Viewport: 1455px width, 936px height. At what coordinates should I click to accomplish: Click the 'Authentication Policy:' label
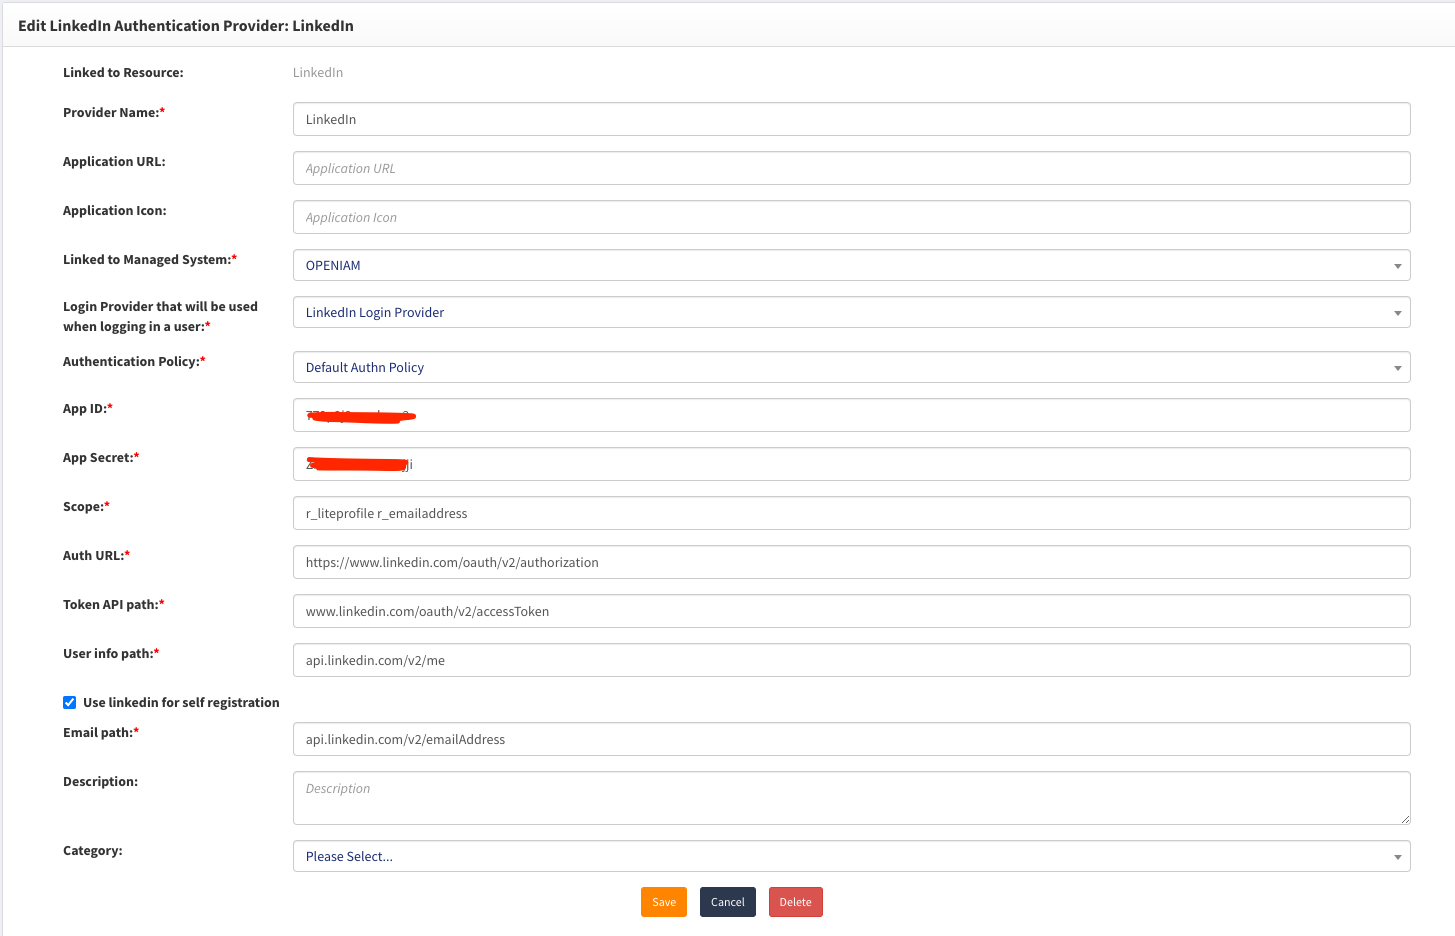click(x=134, y=361)
